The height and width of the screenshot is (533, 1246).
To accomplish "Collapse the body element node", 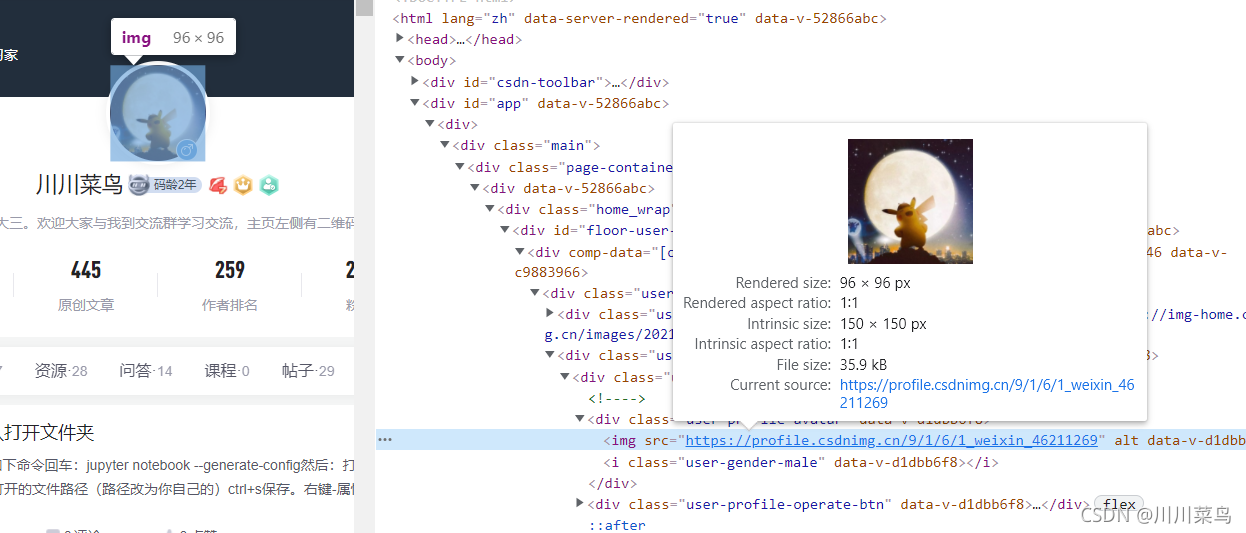I will click(400, 60).
